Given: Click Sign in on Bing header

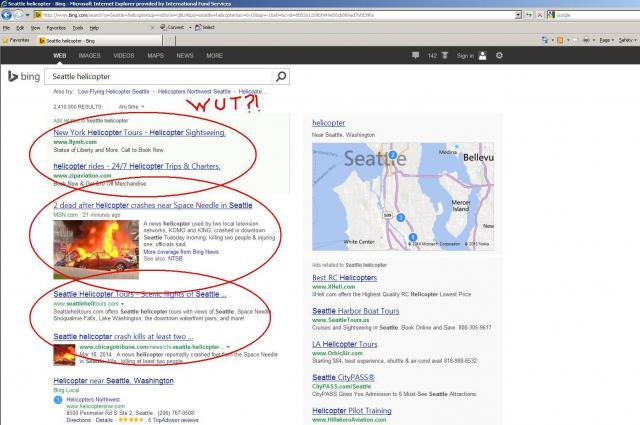Looking at the screenshot, I should pos(465,56).
